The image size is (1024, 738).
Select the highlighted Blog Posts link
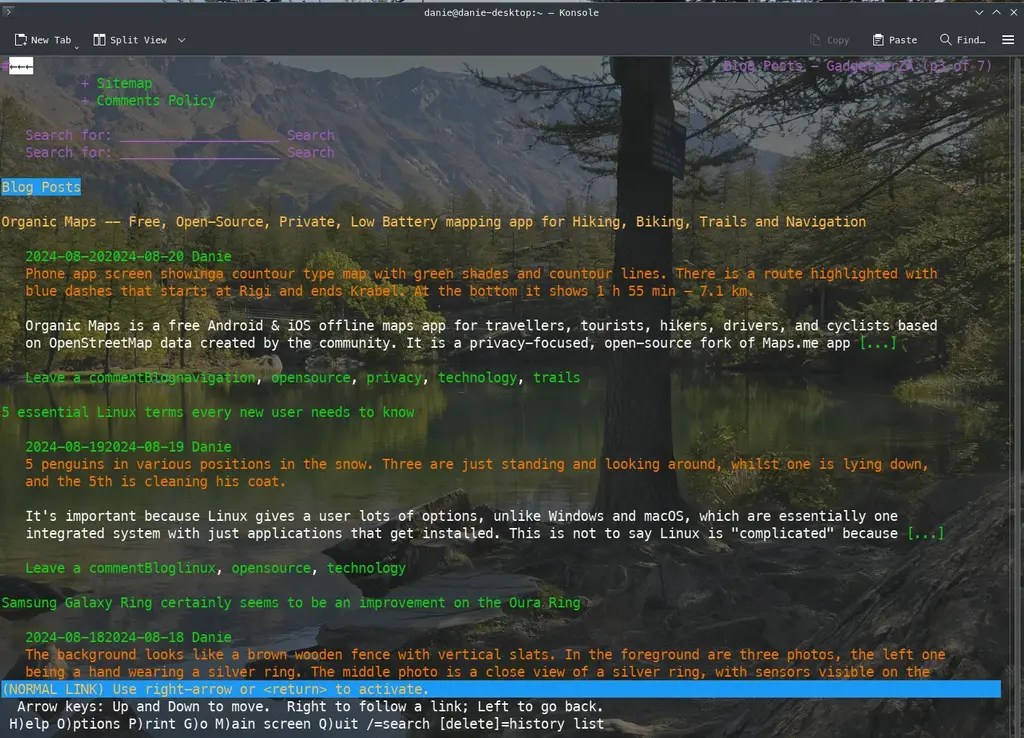click(x=41, y=187)
